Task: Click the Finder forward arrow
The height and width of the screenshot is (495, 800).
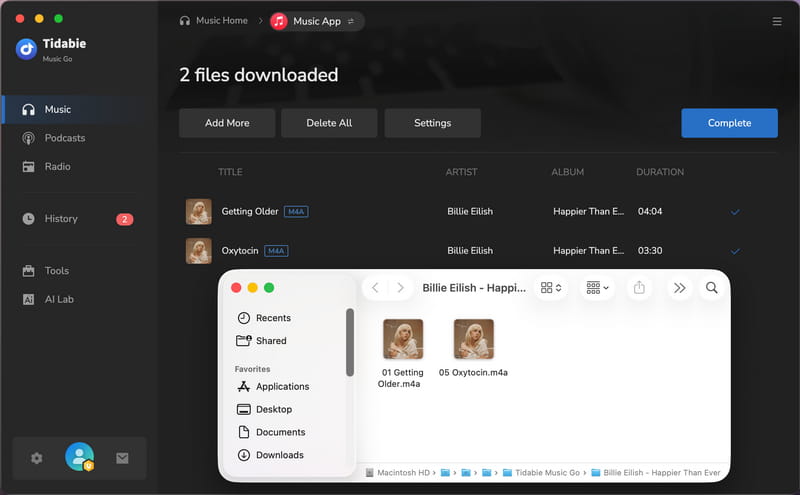Action: pos(401,288)
